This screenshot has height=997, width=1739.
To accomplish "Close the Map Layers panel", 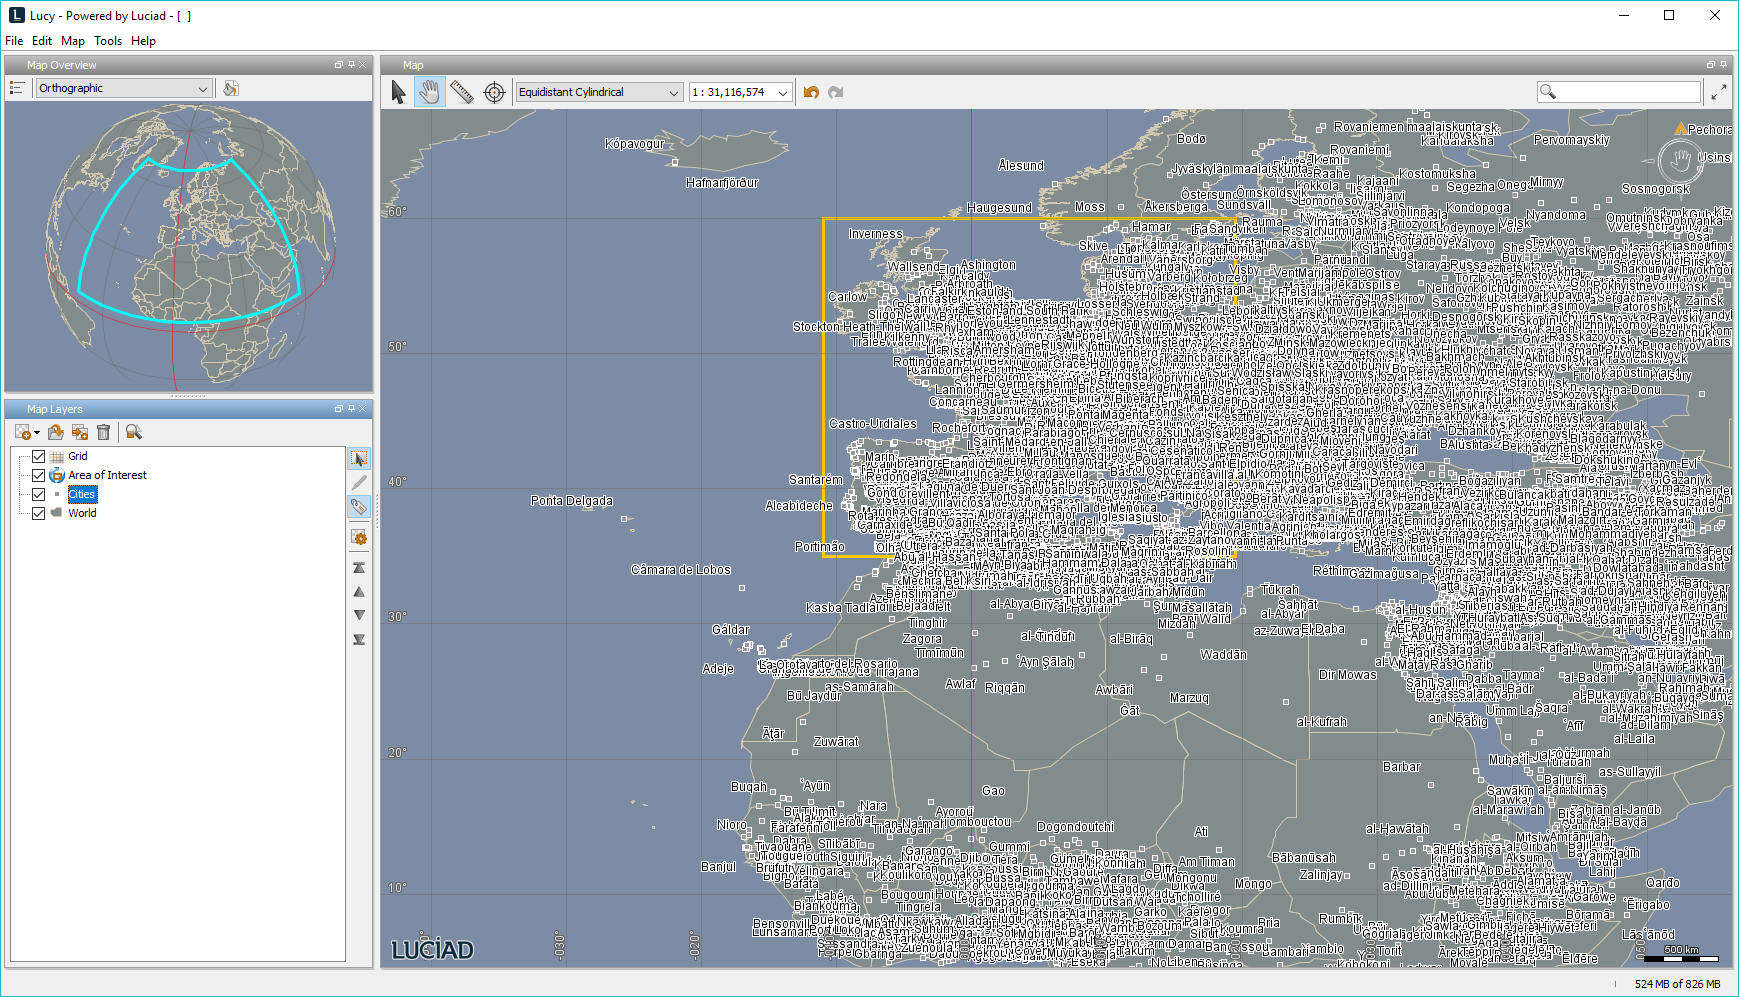I will pyautogui.click(x=363, y=409).
